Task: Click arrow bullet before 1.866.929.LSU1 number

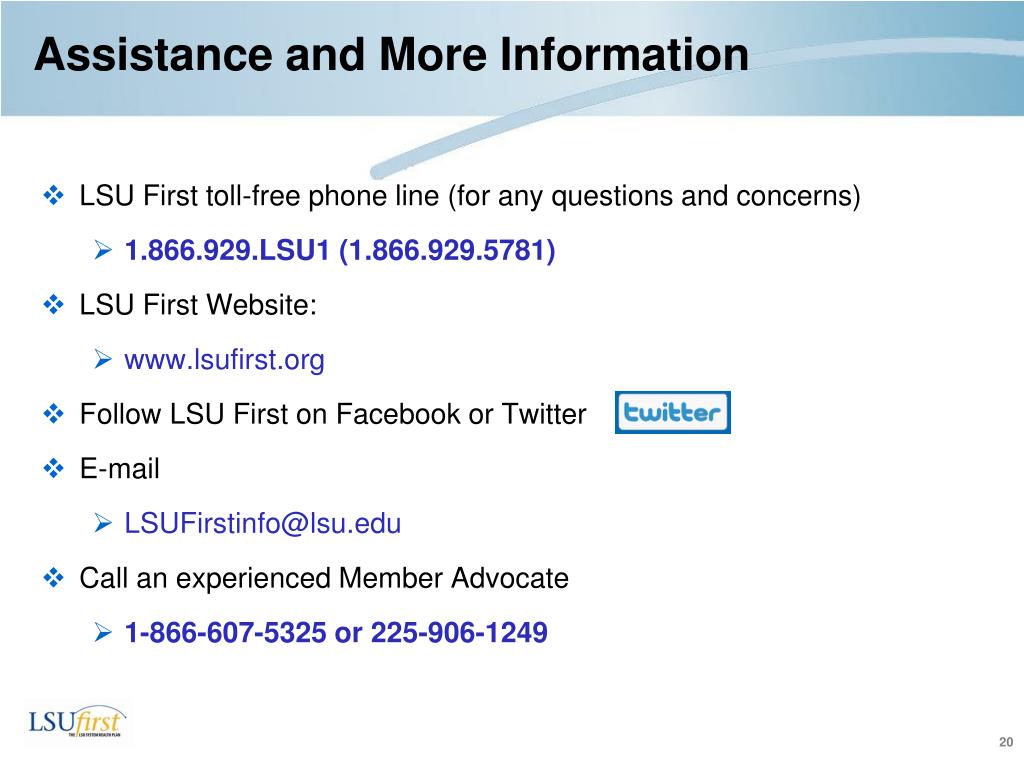Action: pos(103,249)
